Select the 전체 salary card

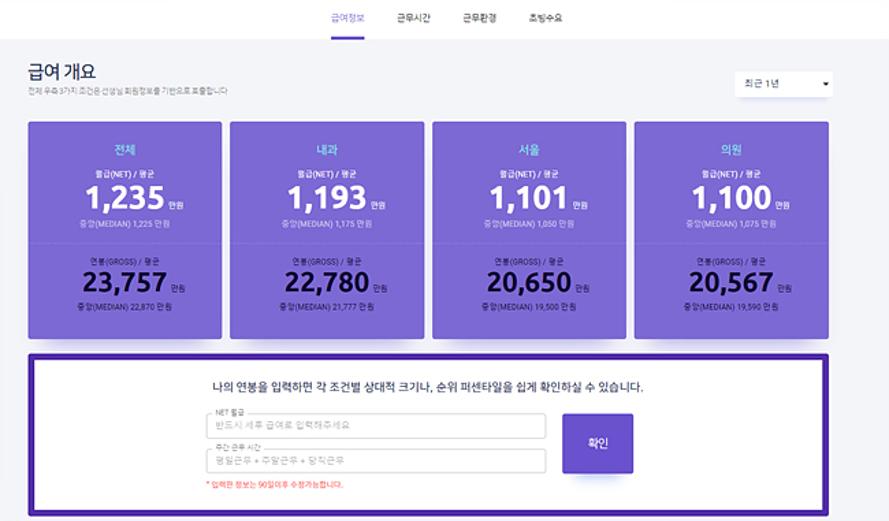pos(125,230)
